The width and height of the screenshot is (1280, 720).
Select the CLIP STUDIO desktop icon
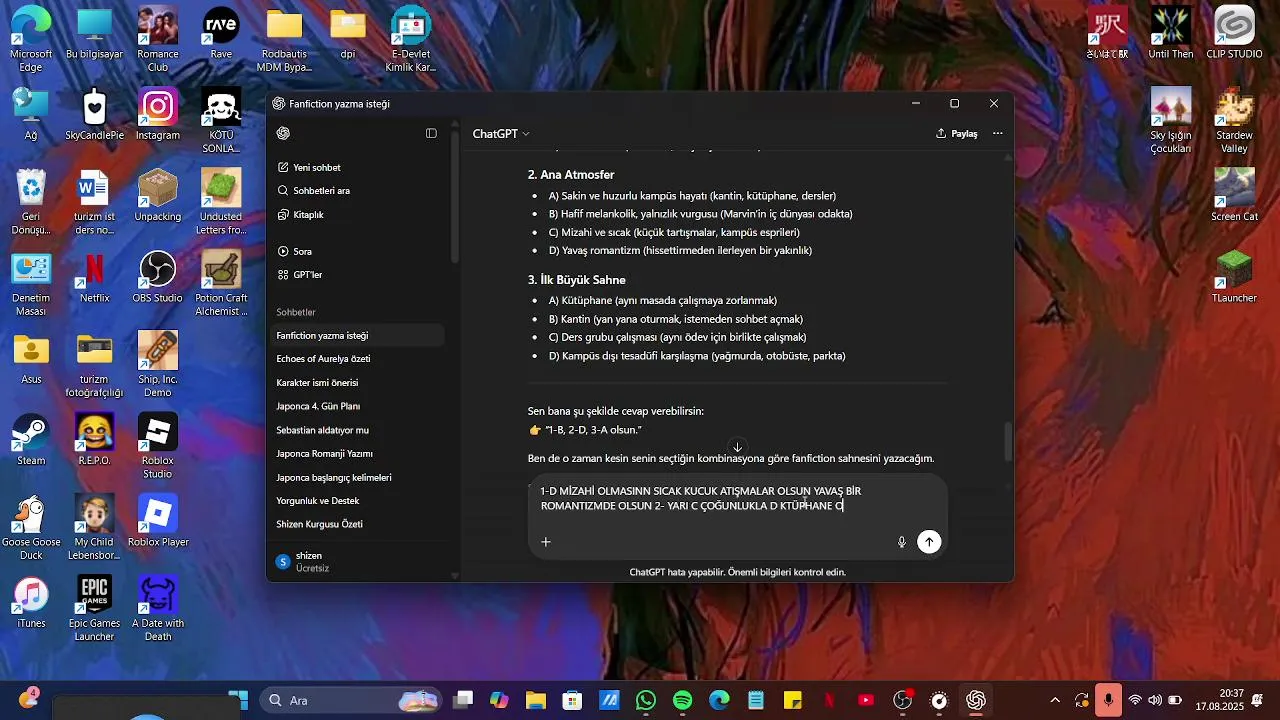1234,34
